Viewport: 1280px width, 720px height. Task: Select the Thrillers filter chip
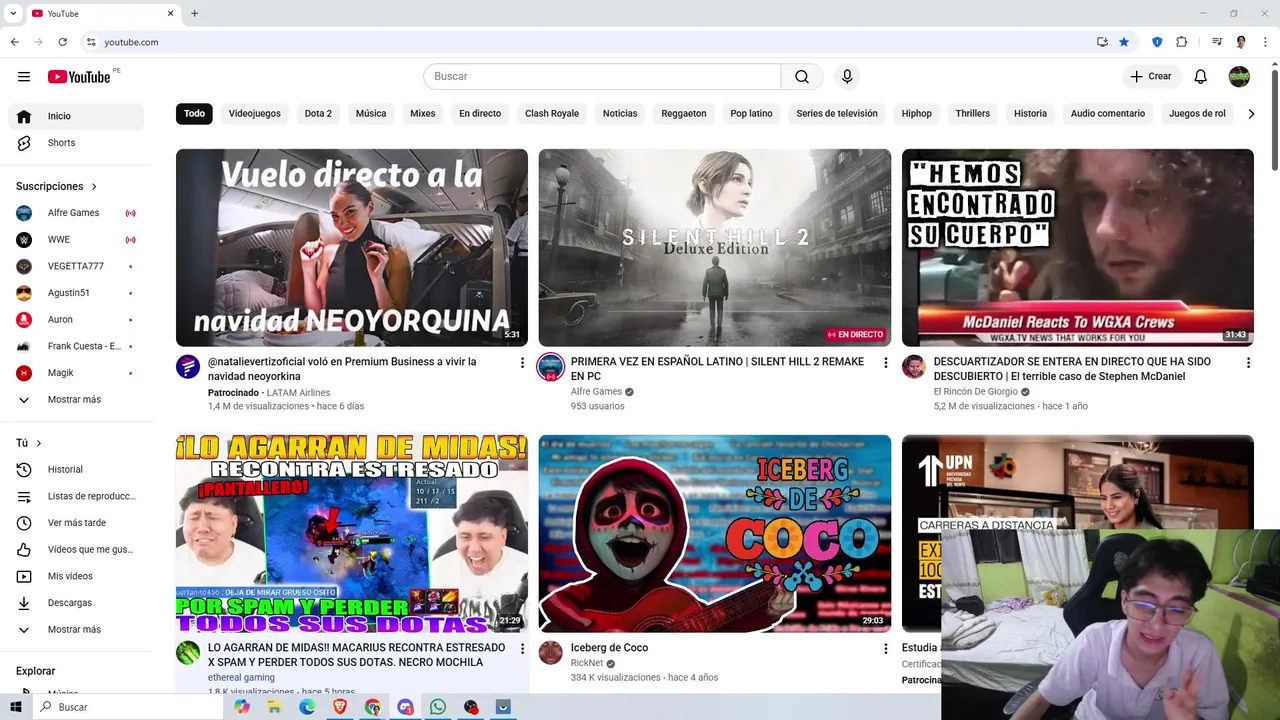(973, 114)
